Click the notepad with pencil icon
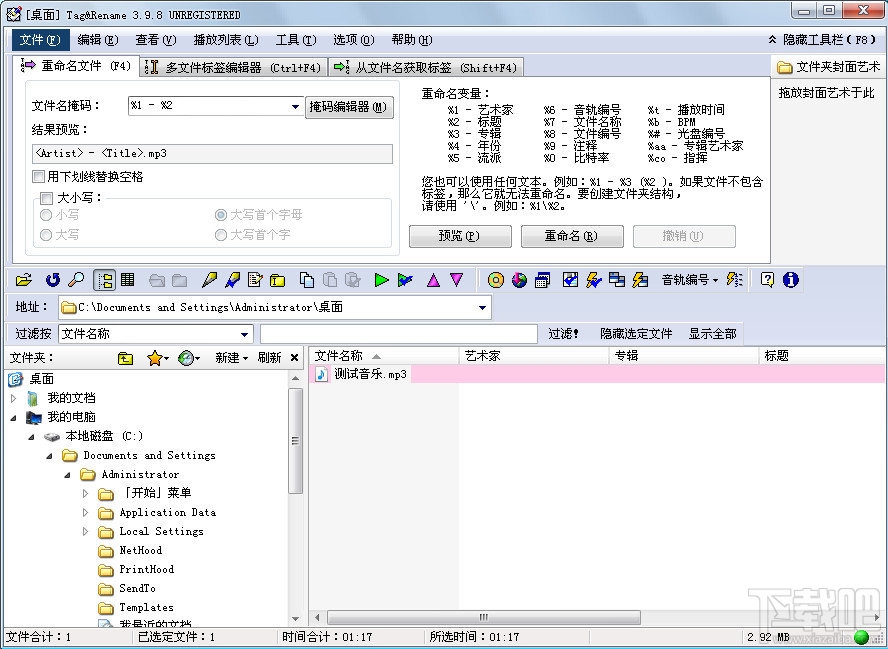The image size is (888, 649). coord(255,279)
